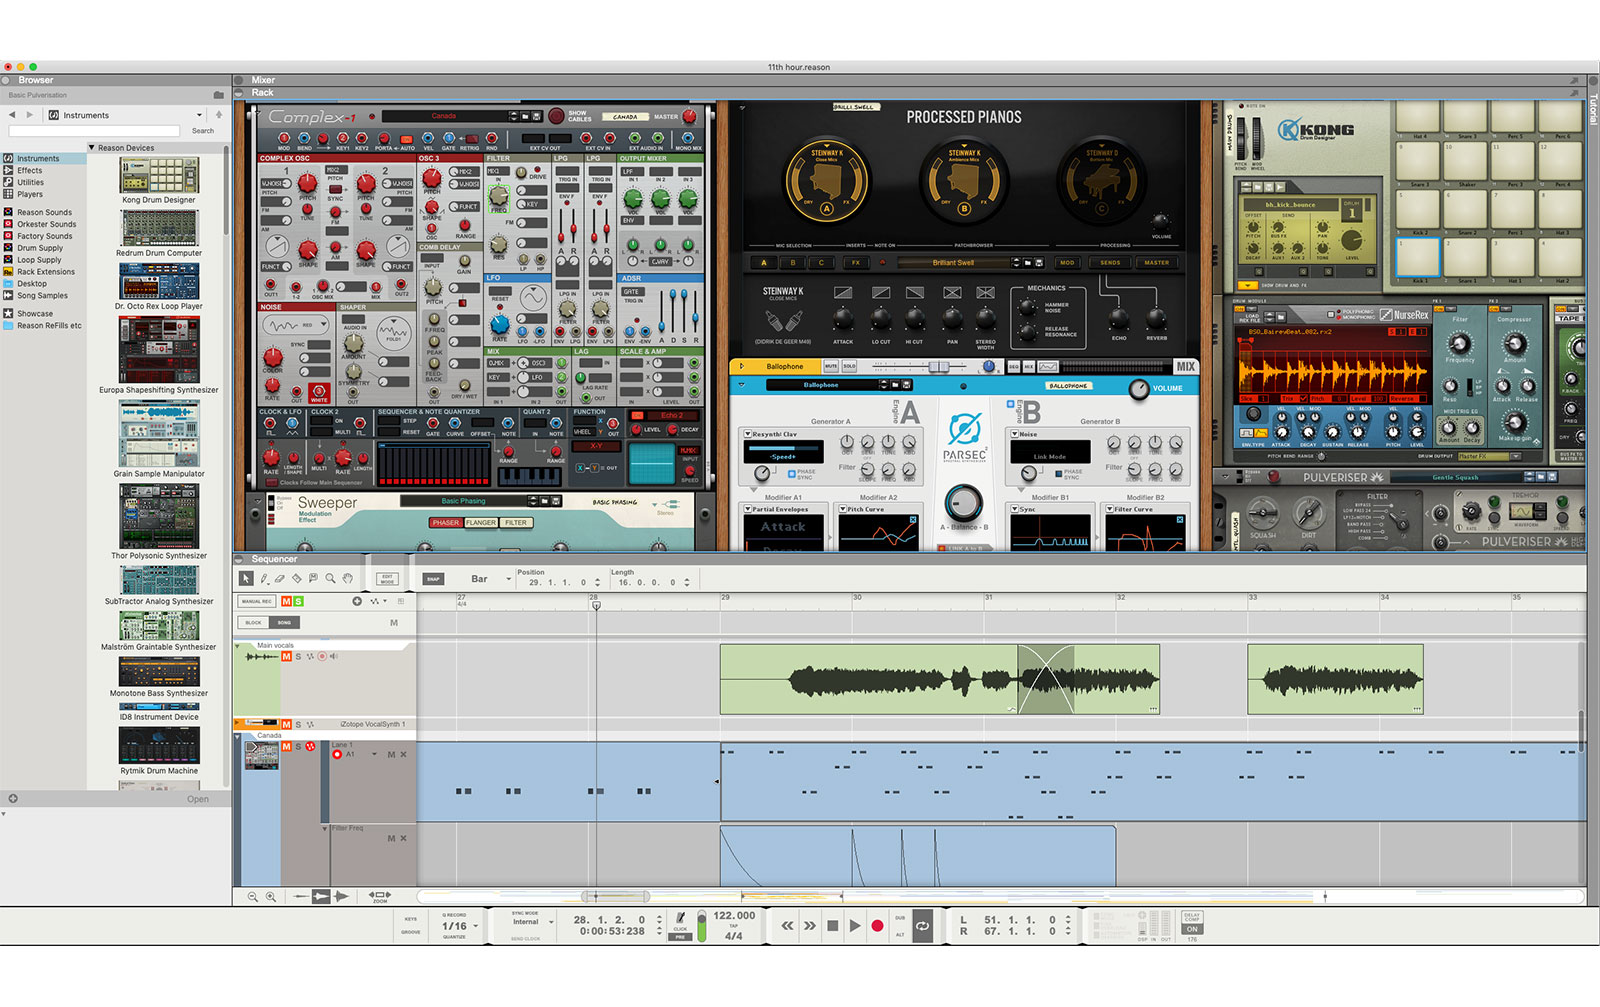
Task: Click the Rack Extensions icon in Browser
Action: click(8, 271)
